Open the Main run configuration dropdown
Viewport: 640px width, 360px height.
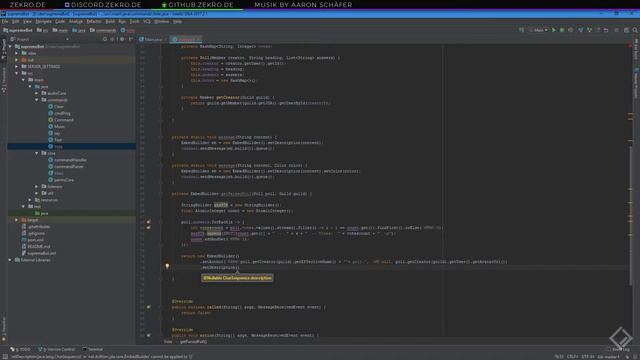point(538,30)
